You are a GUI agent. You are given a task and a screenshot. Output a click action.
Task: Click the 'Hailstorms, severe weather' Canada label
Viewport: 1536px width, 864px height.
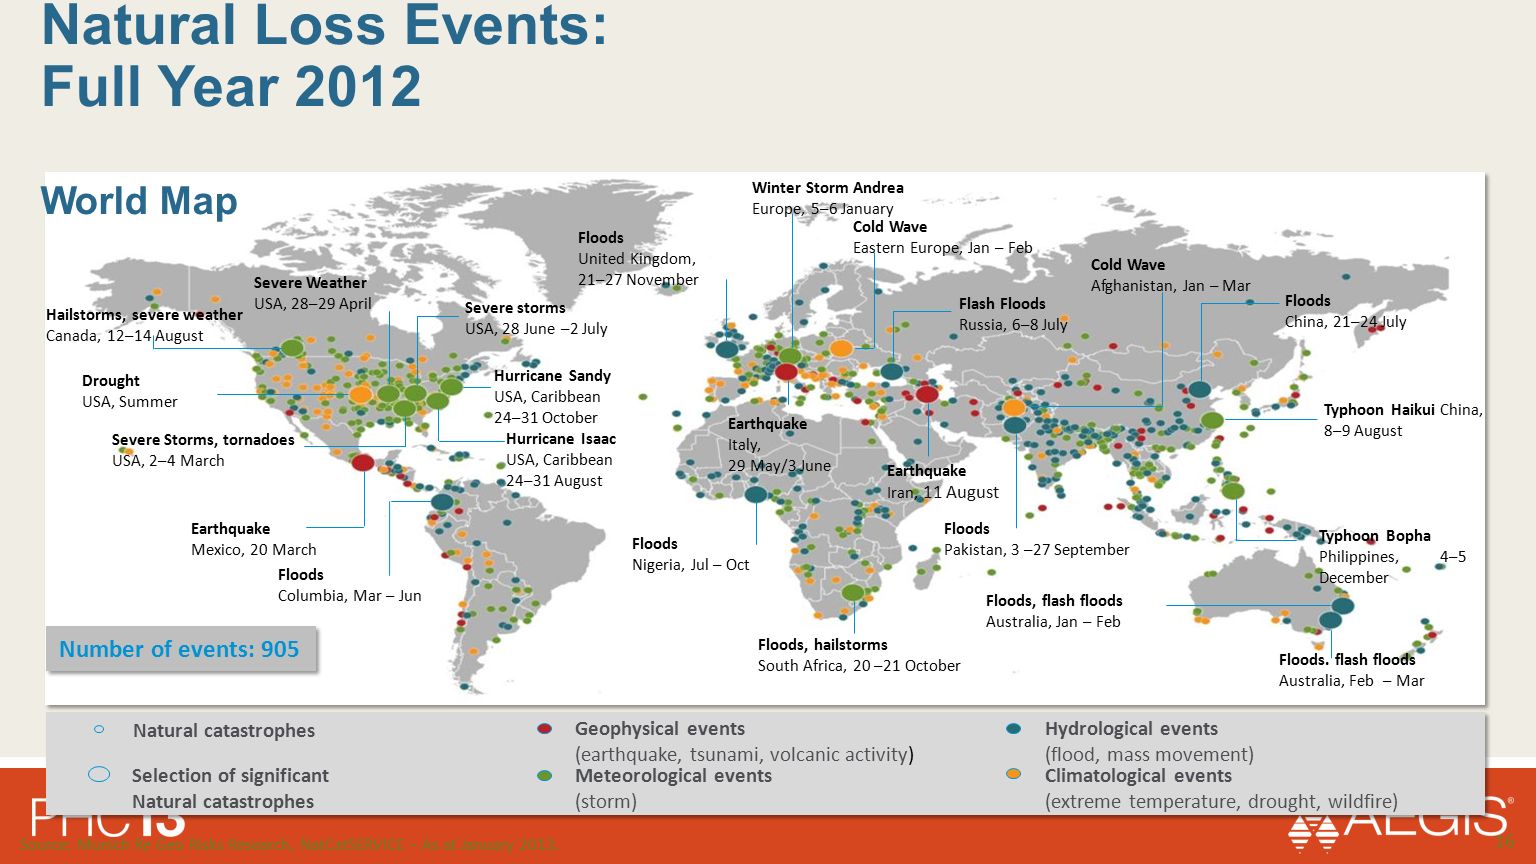tap(144, 315)
